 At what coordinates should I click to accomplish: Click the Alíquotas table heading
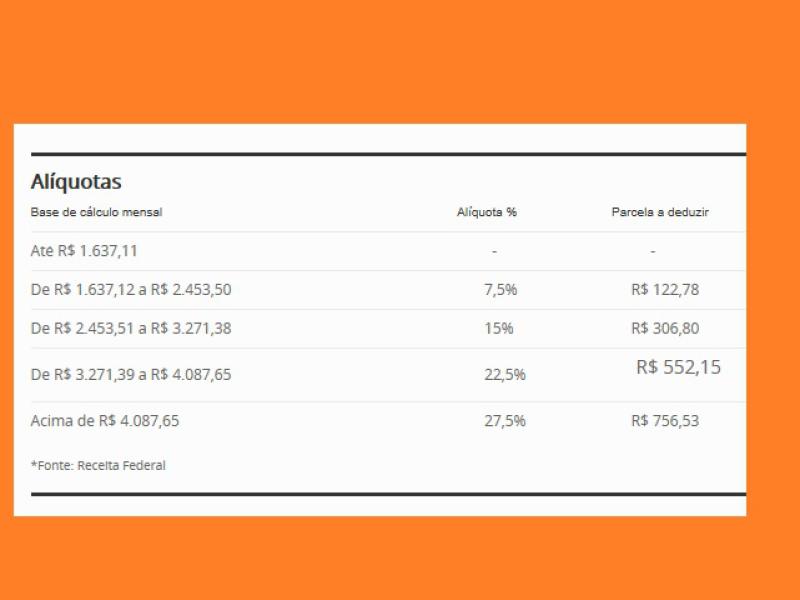point(76,182)
